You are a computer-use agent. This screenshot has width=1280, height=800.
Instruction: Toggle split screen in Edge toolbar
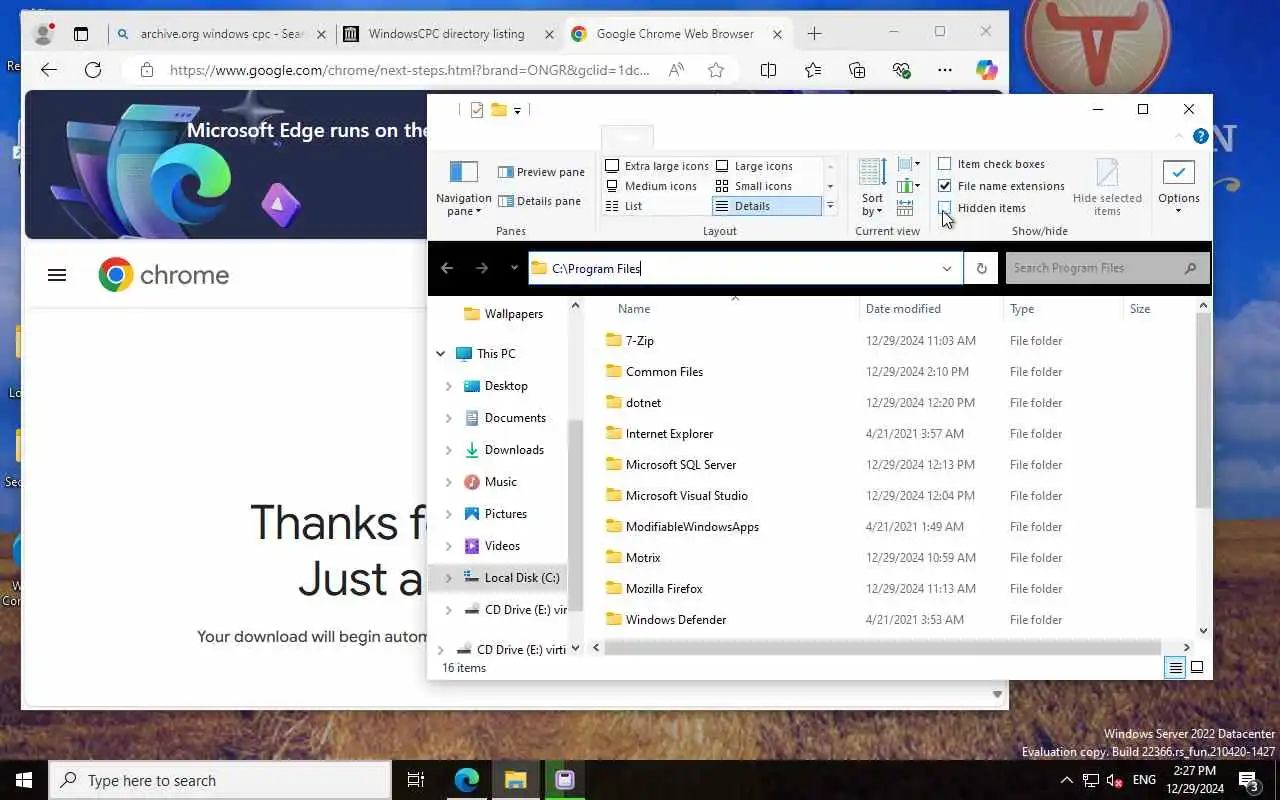coord(768,70)
